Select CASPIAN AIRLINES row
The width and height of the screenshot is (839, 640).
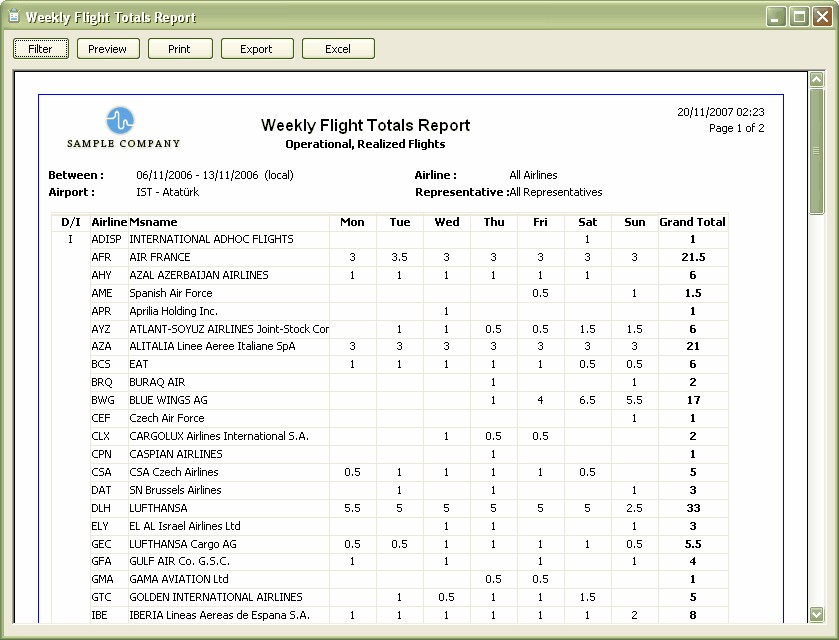click(x=176, y=454)
